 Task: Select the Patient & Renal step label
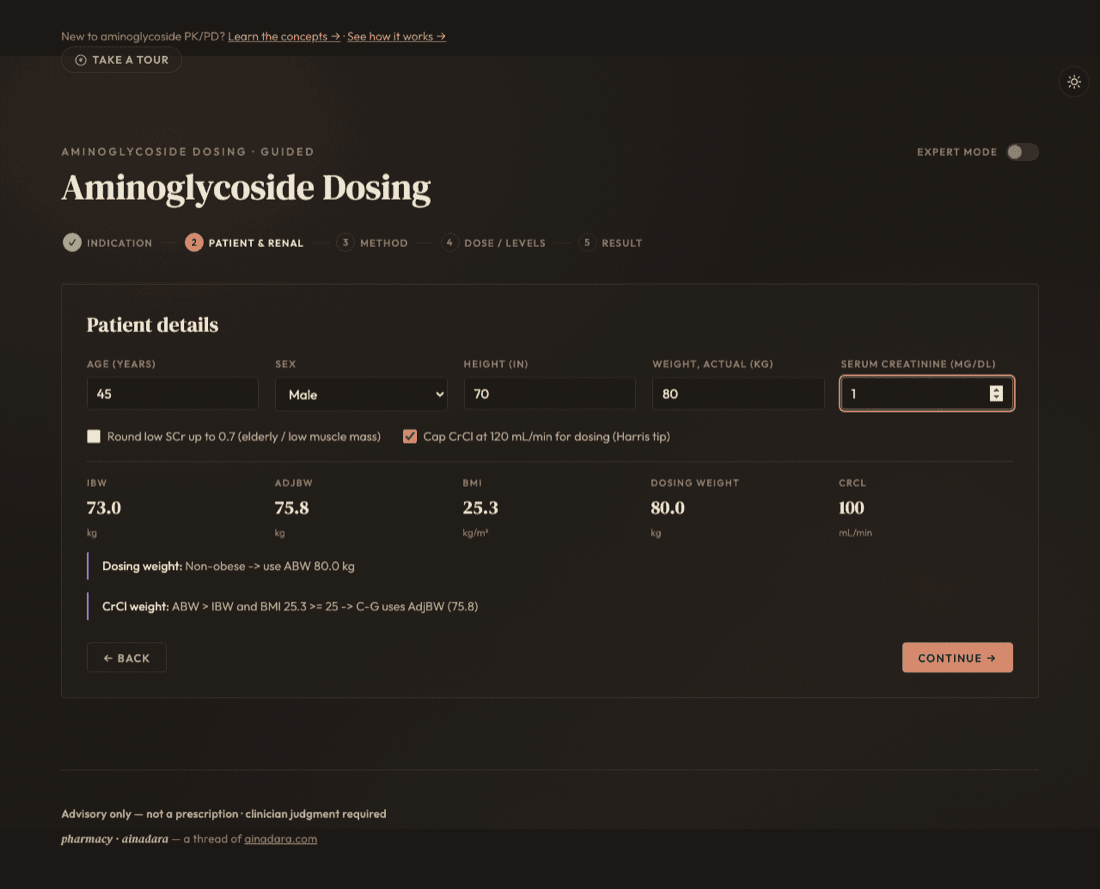[255, 243]
